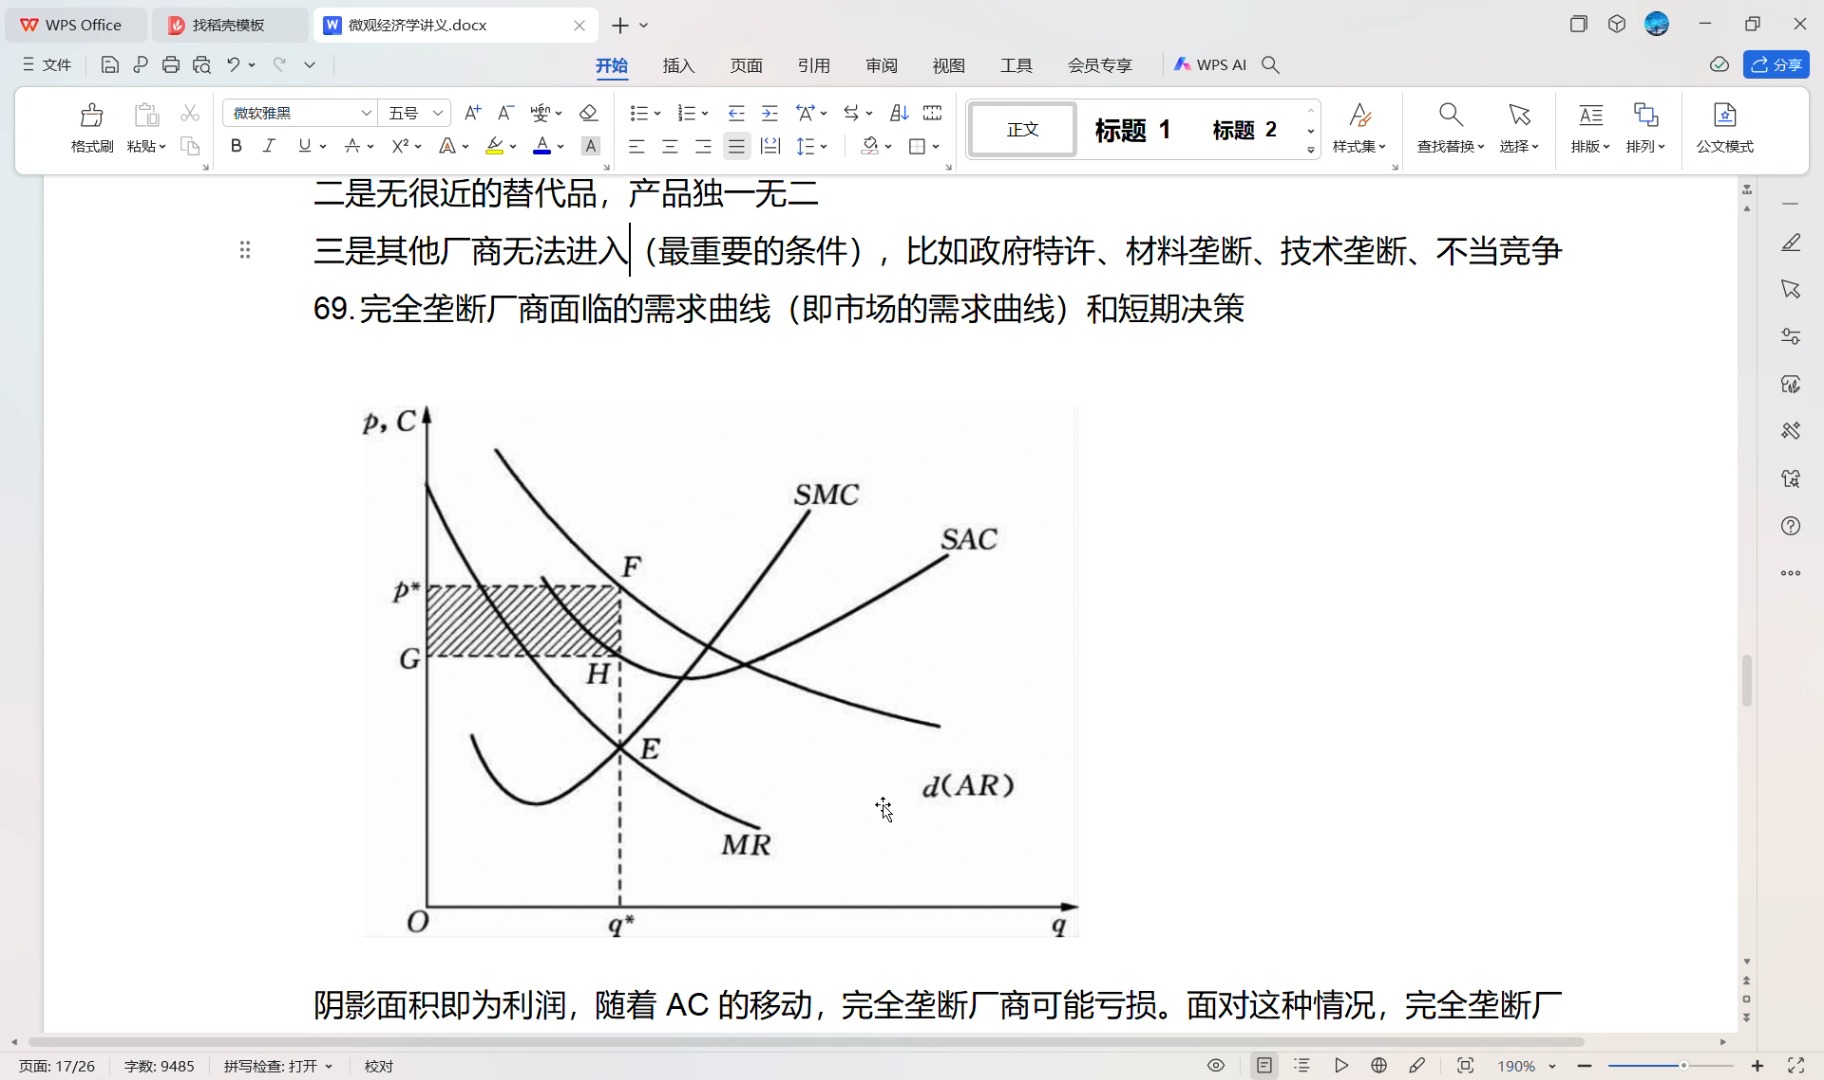Toggle the bulleted list formatting
The height and width of the screenshot is (1080, 1824).
[638, 113]
